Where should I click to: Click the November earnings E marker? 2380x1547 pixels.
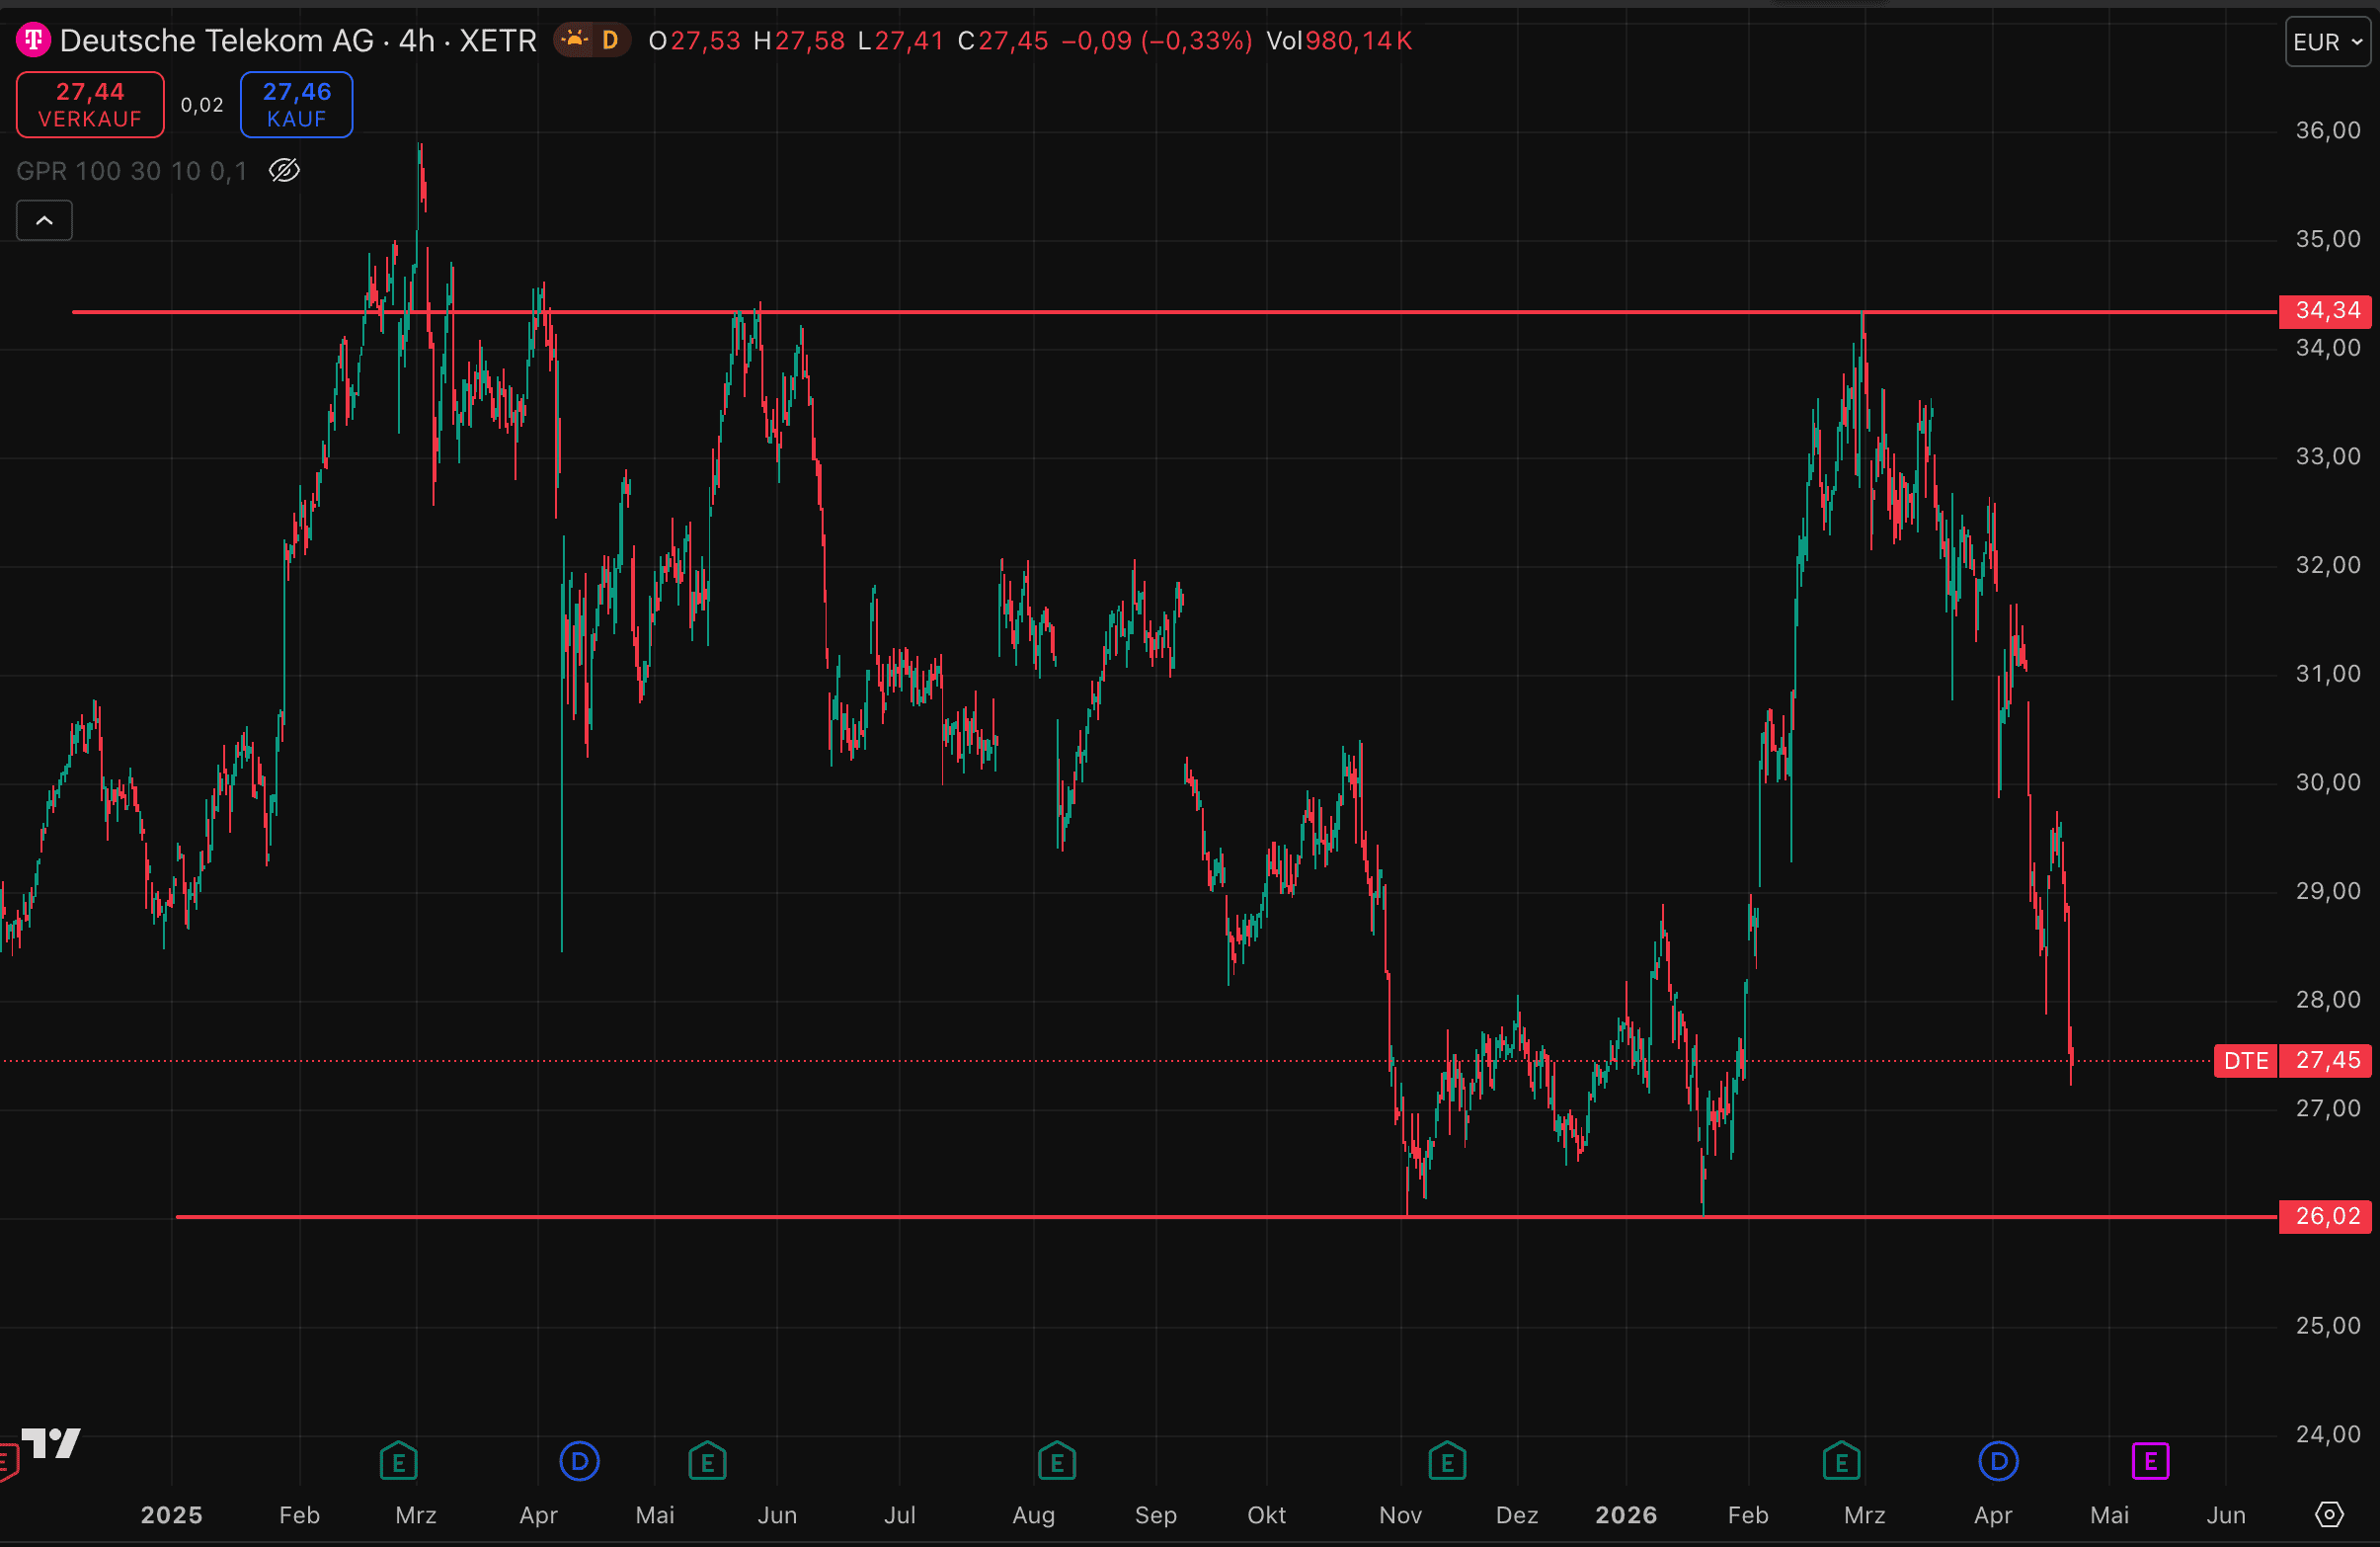pos(1447,1462)
